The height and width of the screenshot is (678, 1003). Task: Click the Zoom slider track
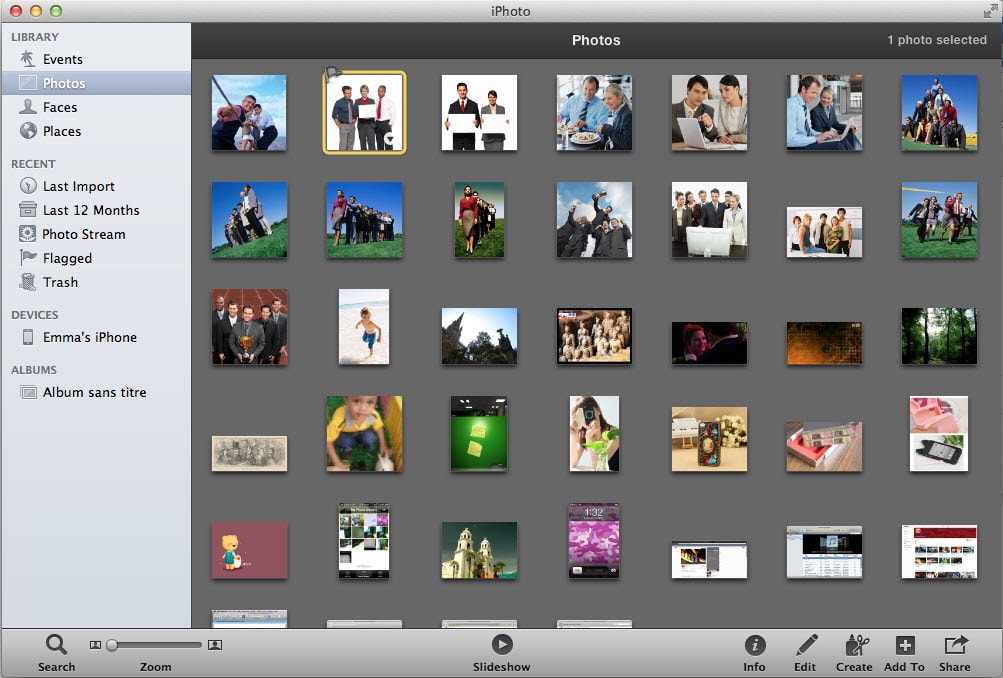point(160,645)
